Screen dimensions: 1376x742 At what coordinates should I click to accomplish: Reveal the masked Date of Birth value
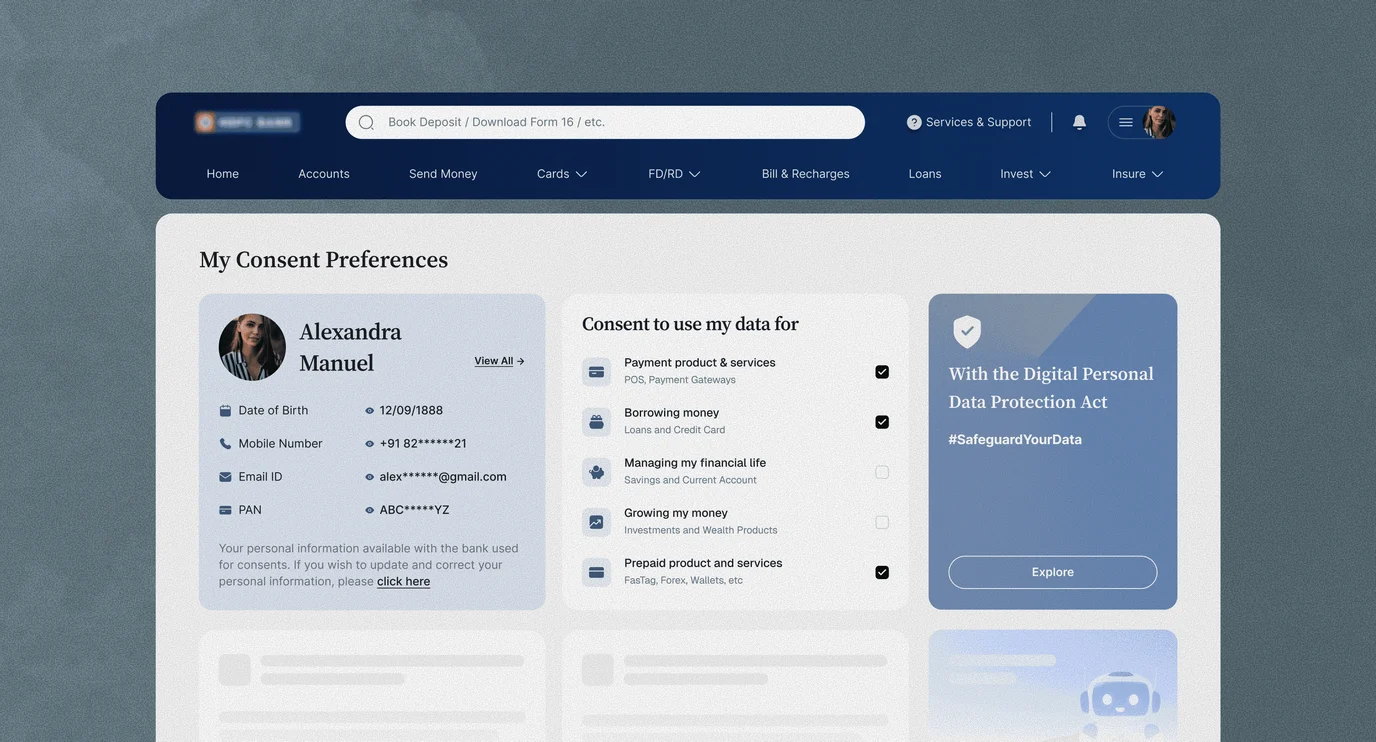369,411
